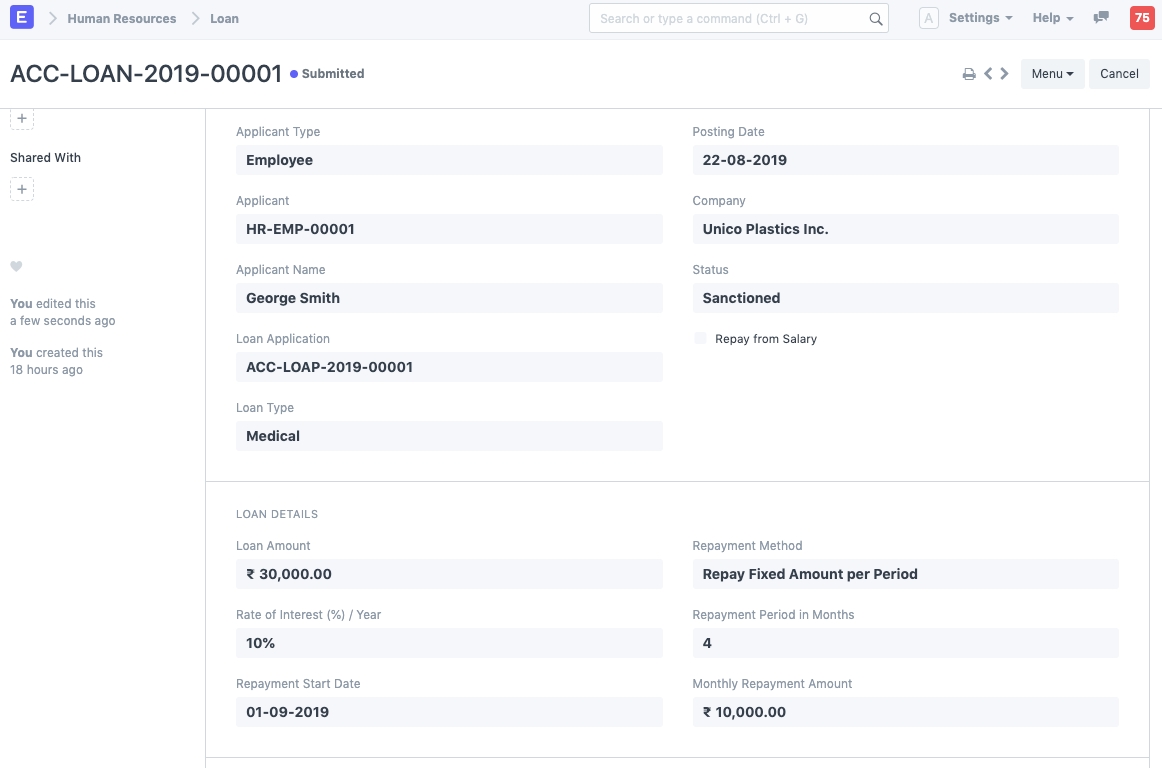
Task: Navigate to Human Resources breadcrumb
Action: (121, 18)
